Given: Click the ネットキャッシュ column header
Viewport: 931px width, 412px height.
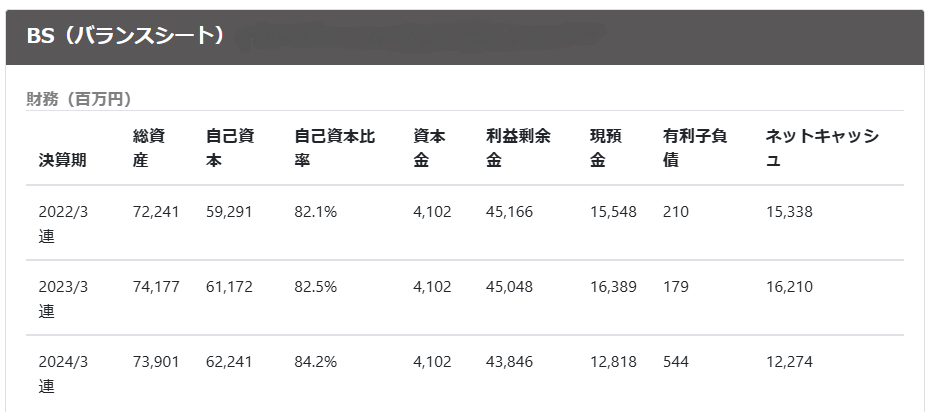Looking at the screenshot, I should [822, 148].
